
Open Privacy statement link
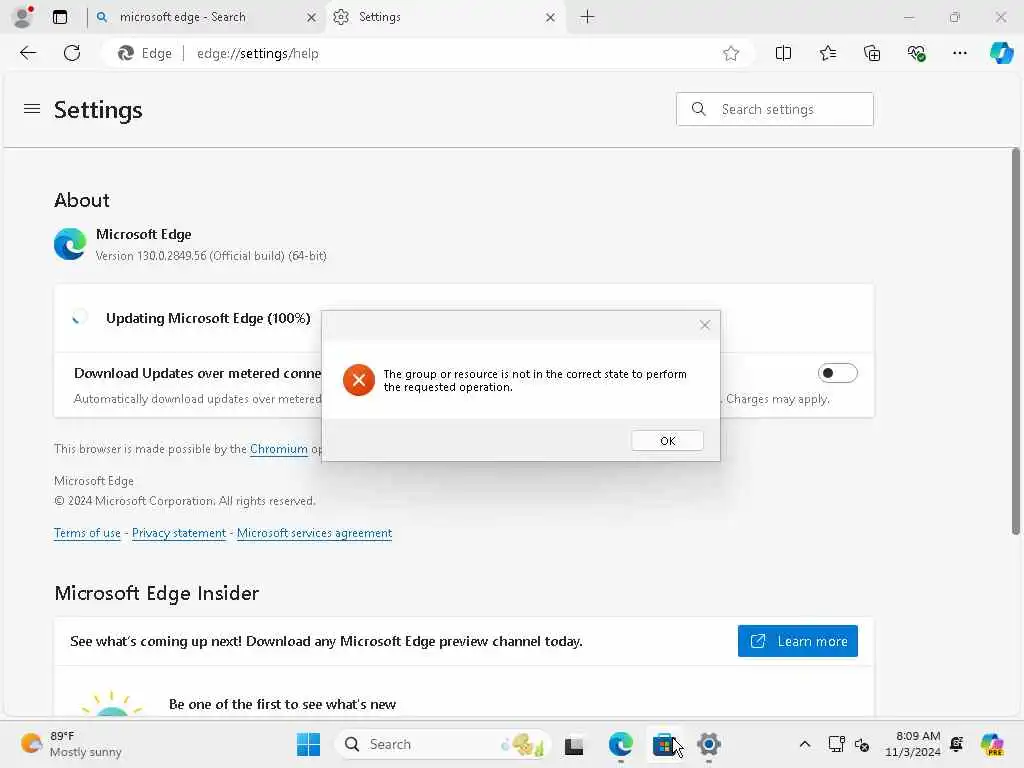(179, 533)
